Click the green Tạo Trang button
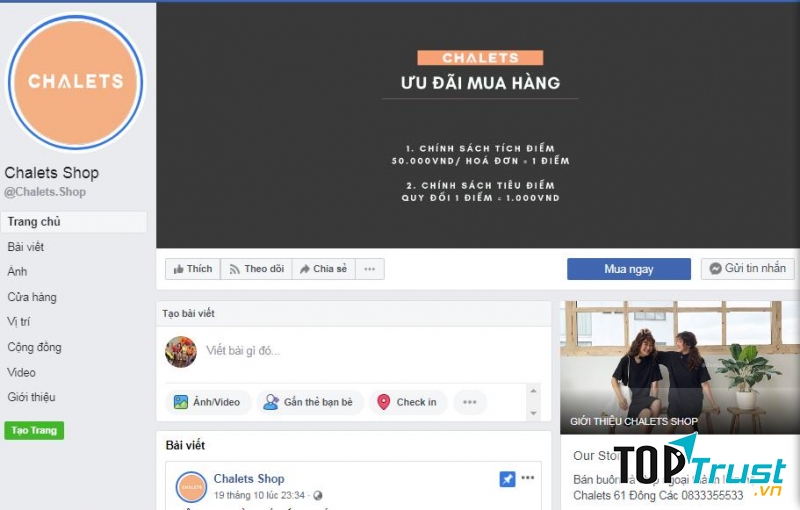This screenshot has width=800, height=510. coord(34,430)
